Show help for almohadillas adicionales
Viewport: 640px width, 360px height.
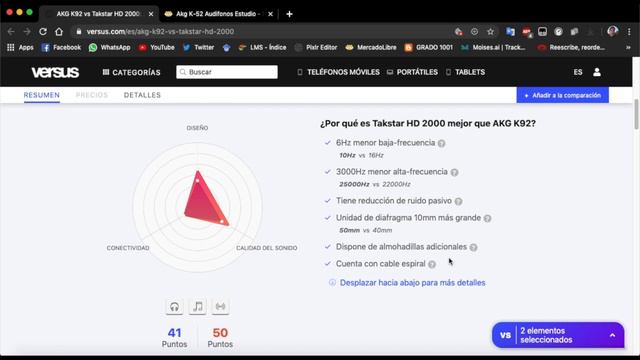tap(473, 247)
